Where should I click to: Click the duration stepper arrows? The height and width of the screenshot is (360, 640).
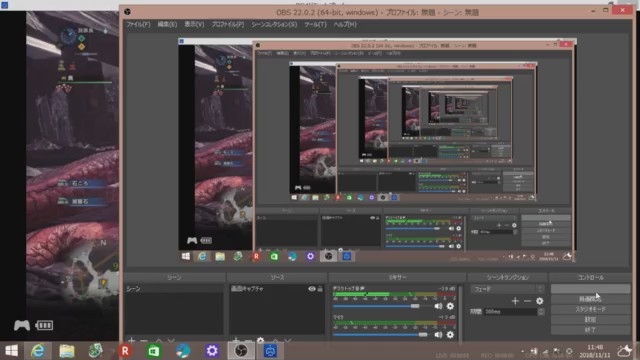(541, 311)
